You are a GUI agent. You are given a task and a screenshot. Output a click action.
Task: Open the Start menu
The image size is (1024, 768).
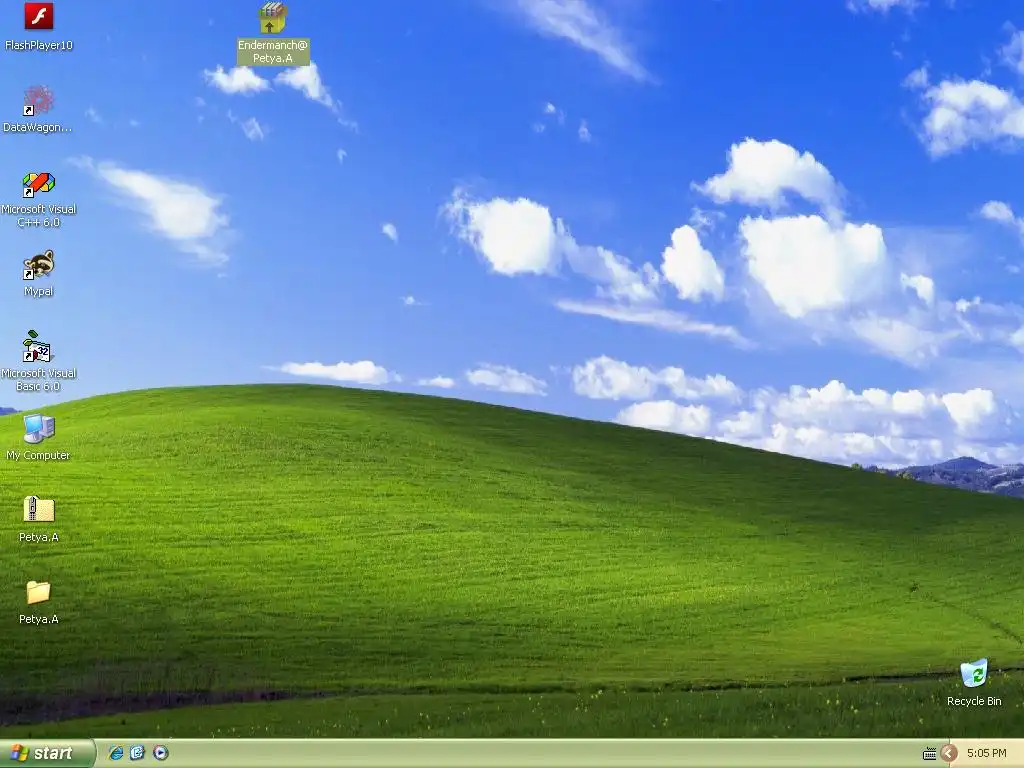pyautogui.click(x=47, y=753)
